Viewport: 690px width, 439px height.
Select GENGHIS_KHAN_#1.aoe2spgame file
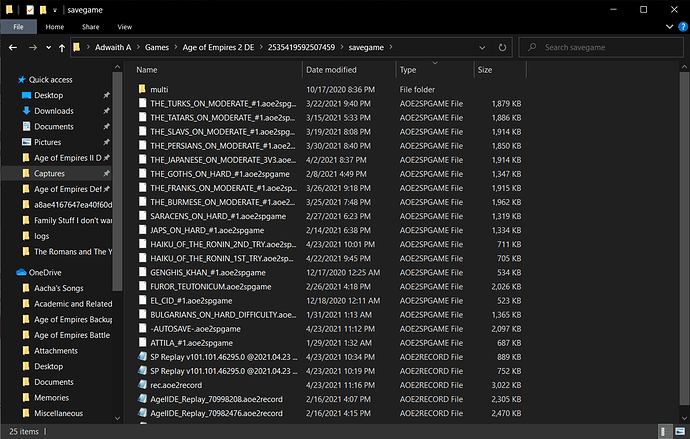pyautogui.click(x=208, y=273)
